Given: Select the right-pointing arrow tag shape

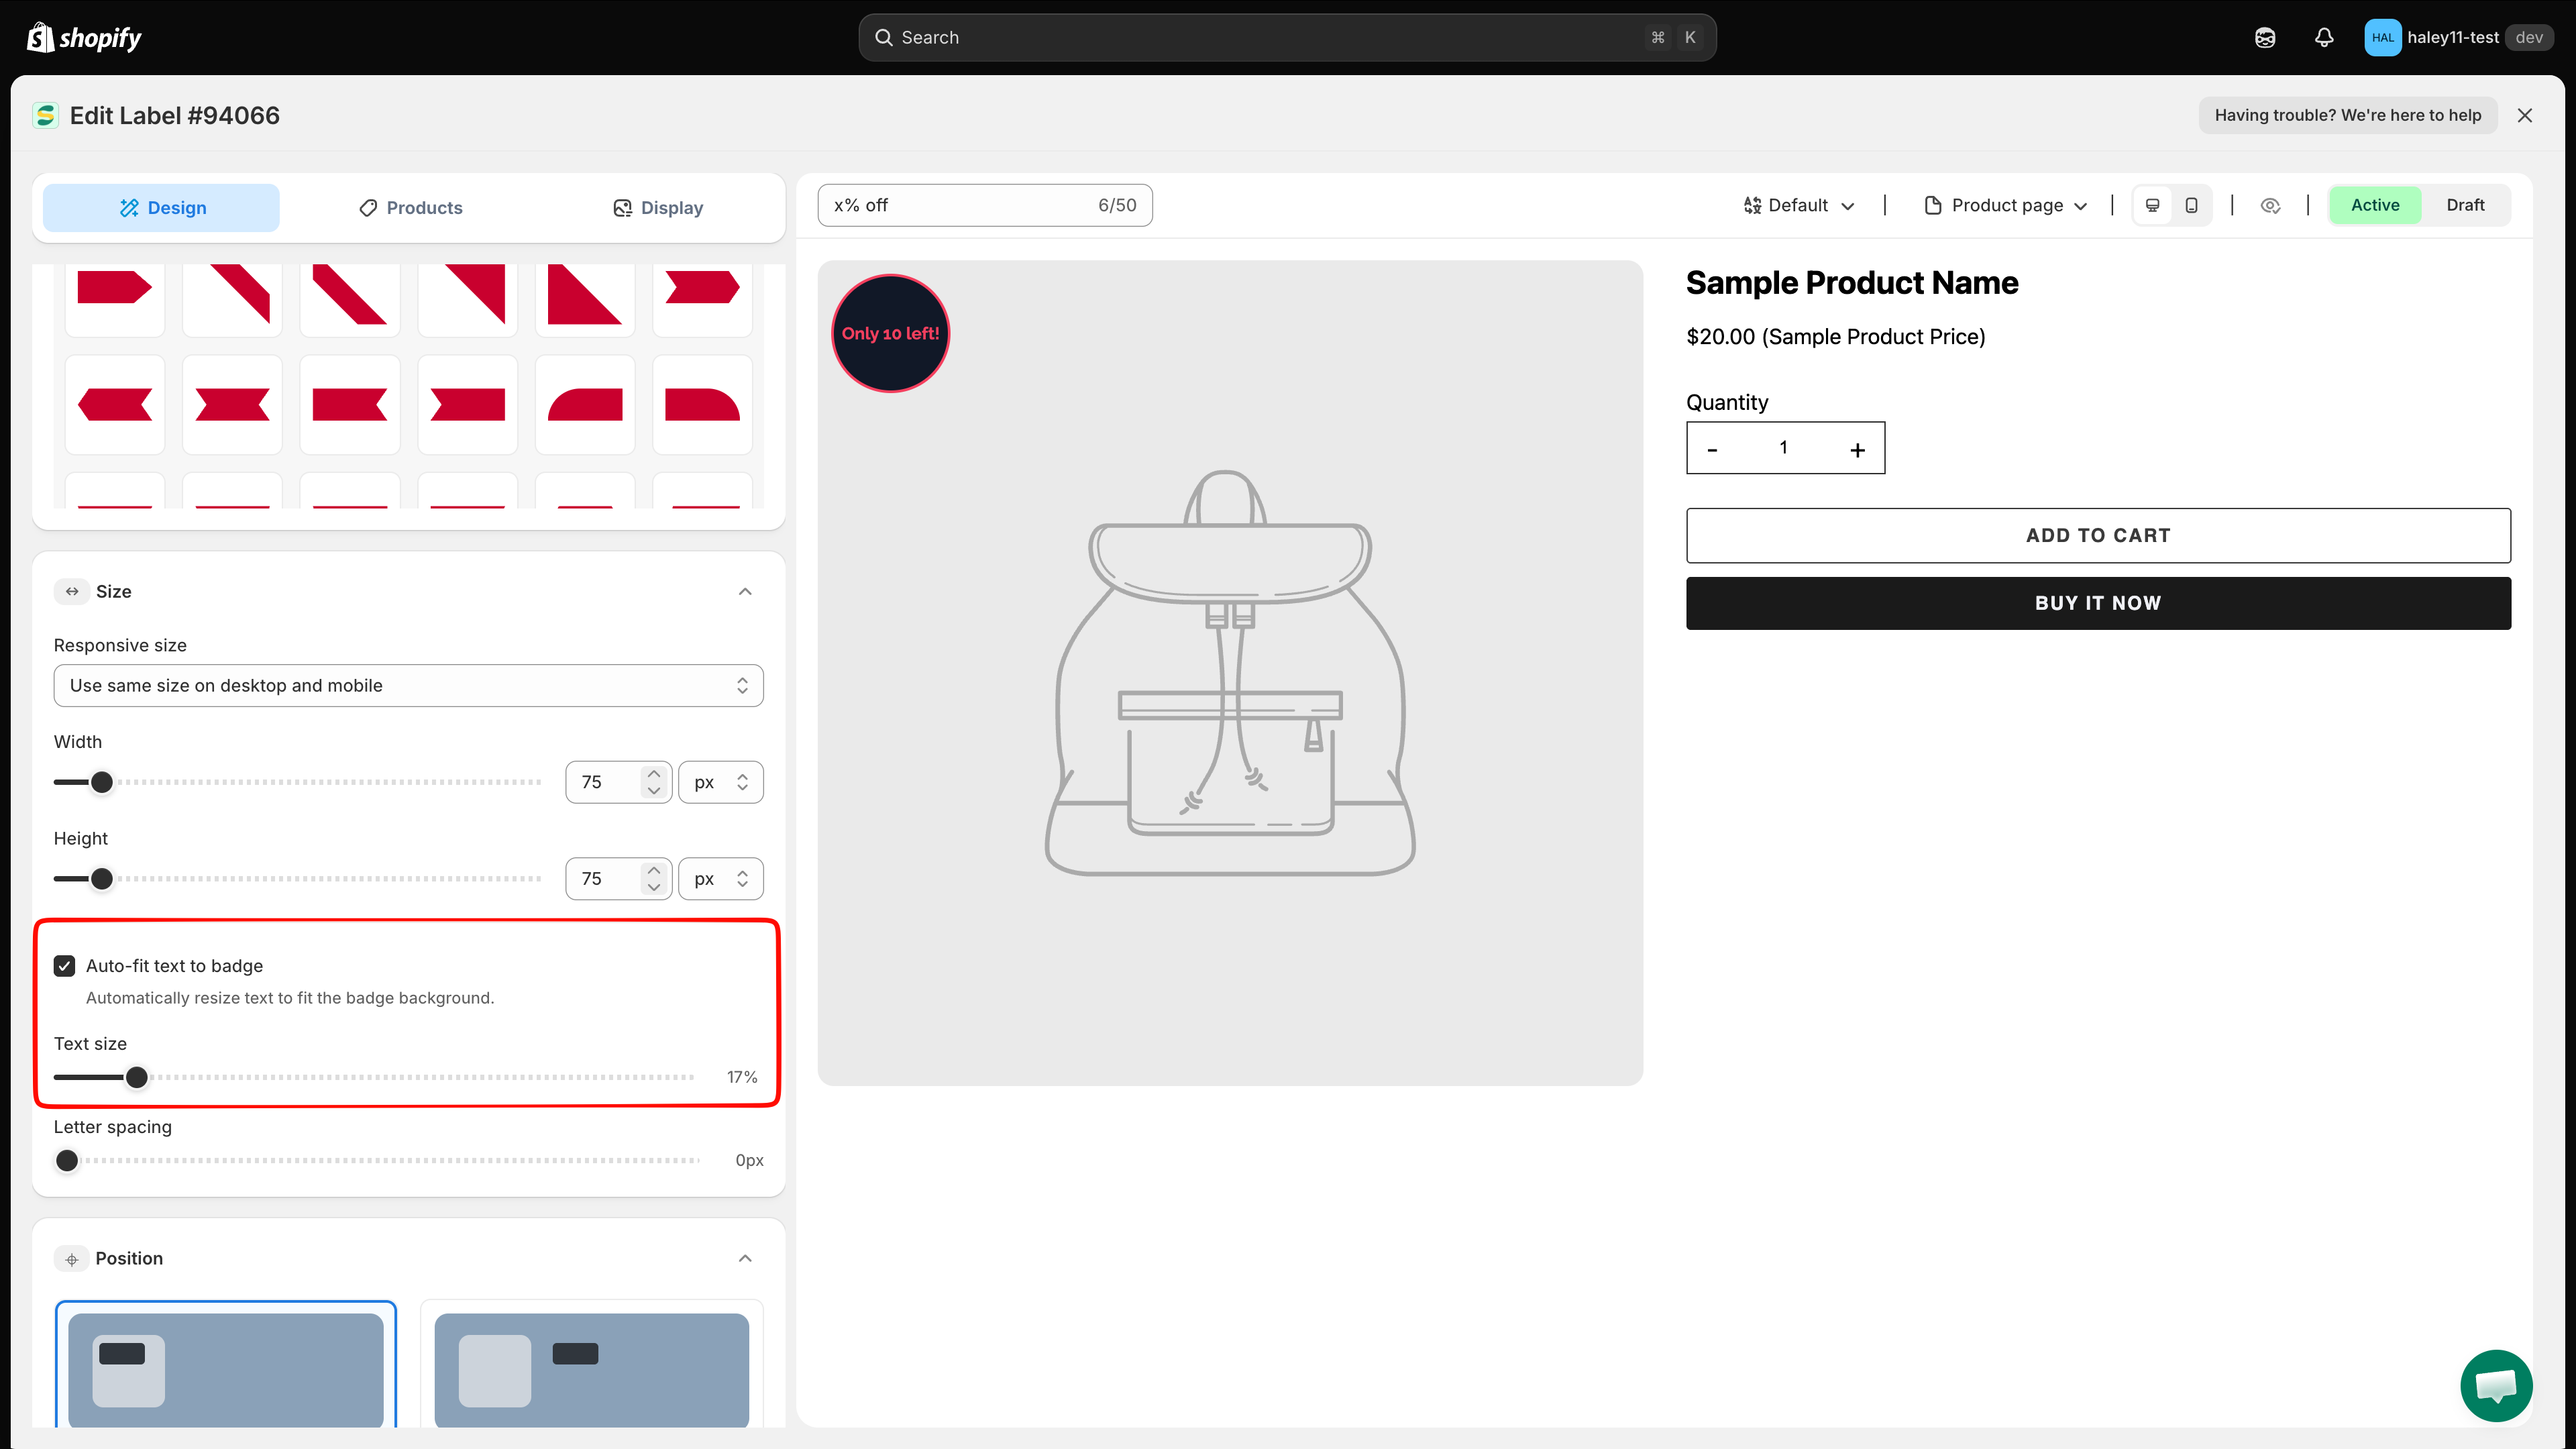Looking at the screenshot, I should click(x=115, y=288).
